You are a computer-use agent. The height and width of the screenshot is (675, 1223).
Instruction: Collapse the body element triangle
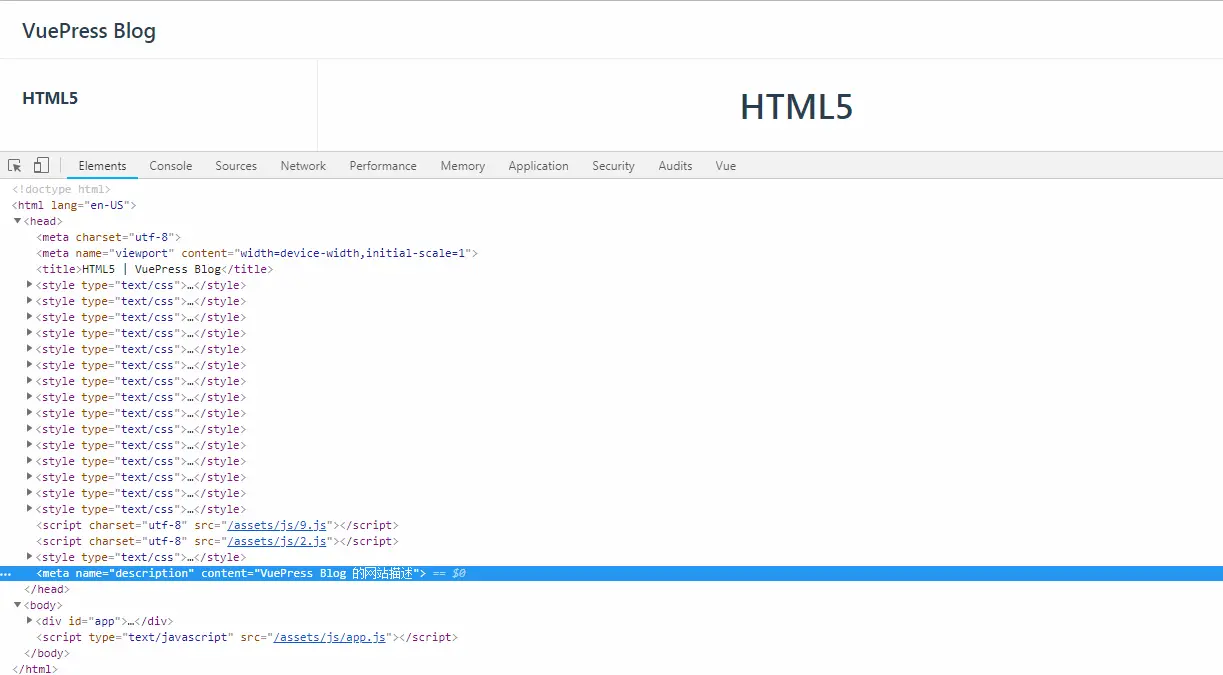(18, 605)
